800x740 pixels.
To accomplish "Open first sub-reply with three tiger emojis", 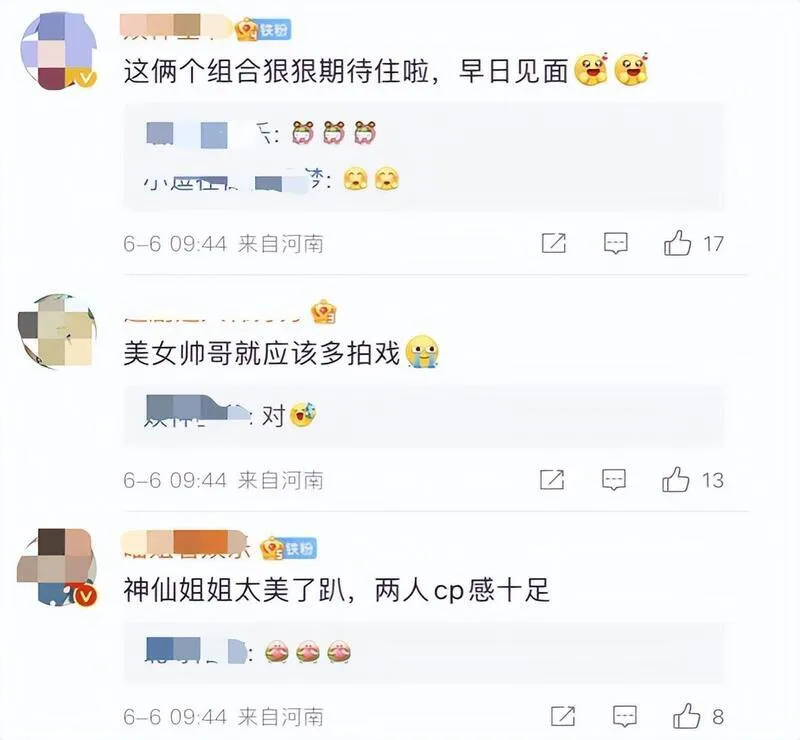I will (x=261, y=134).
